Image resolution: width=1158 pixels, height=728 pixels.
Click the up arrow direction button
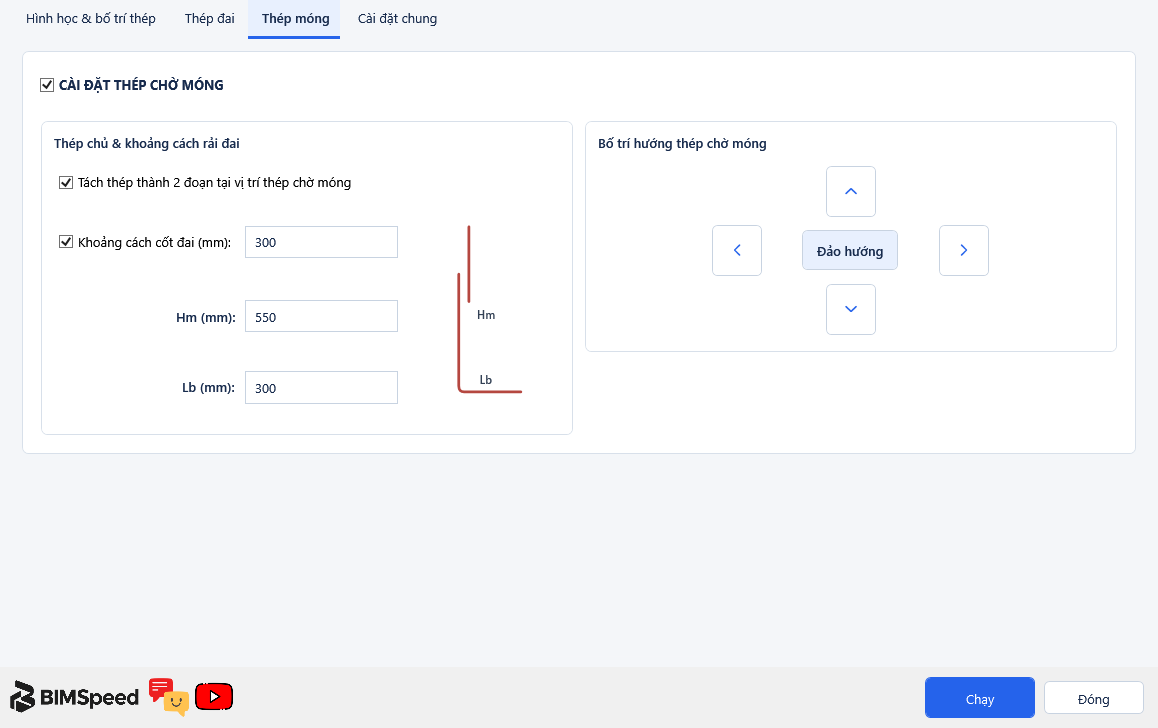point(851,191)
